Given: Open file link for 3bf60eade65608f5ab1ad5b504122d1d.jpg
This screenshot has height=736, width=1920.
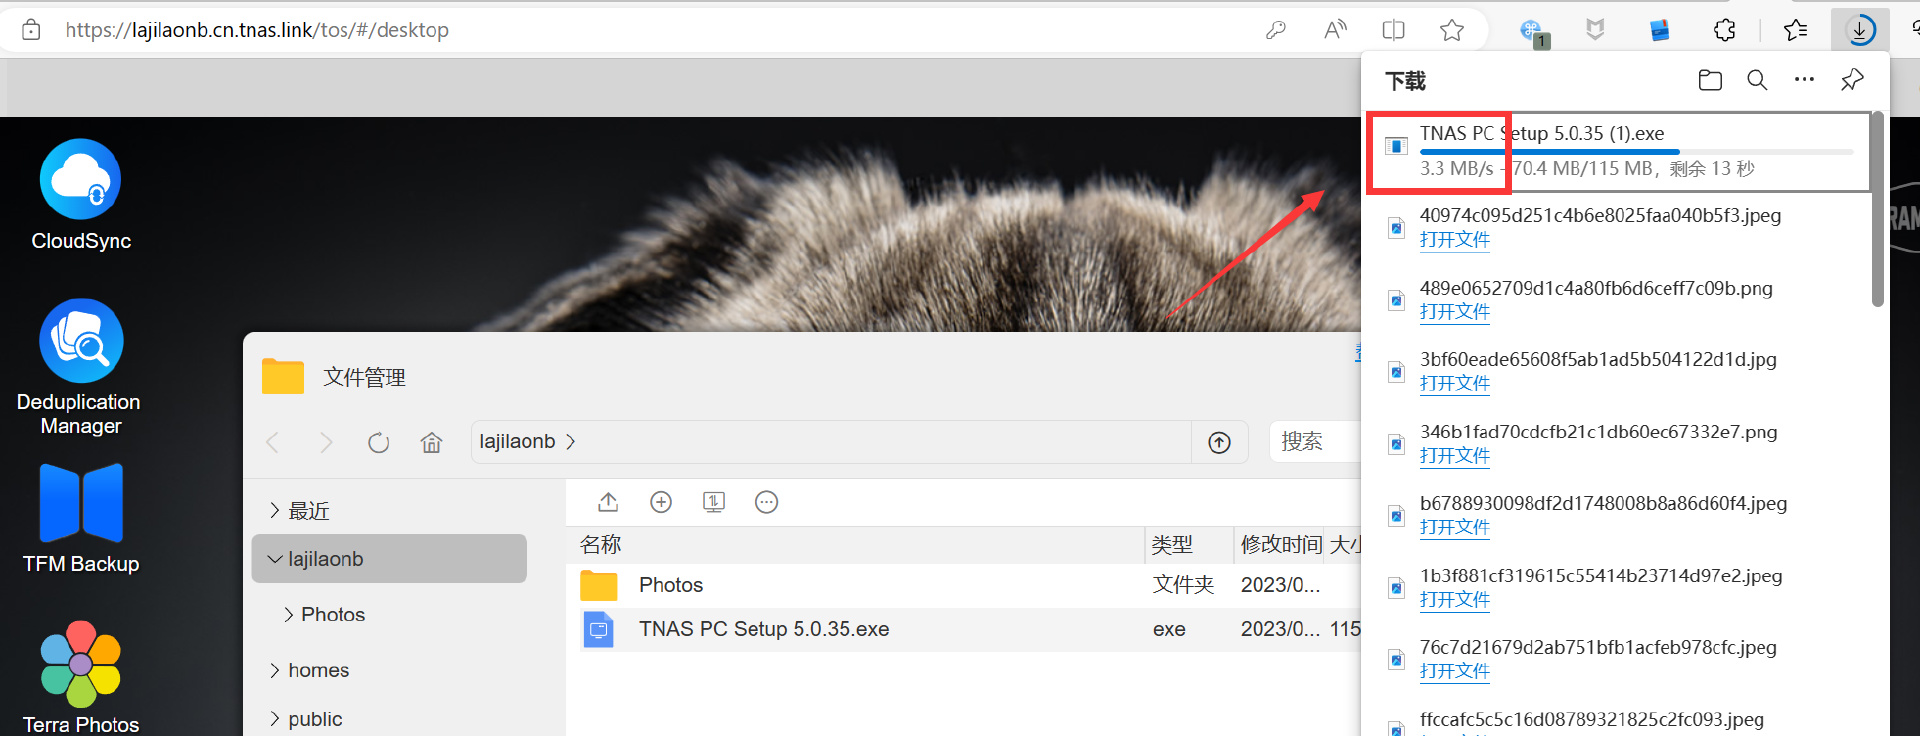Looking at the screenshot, I should [1455, 384].
